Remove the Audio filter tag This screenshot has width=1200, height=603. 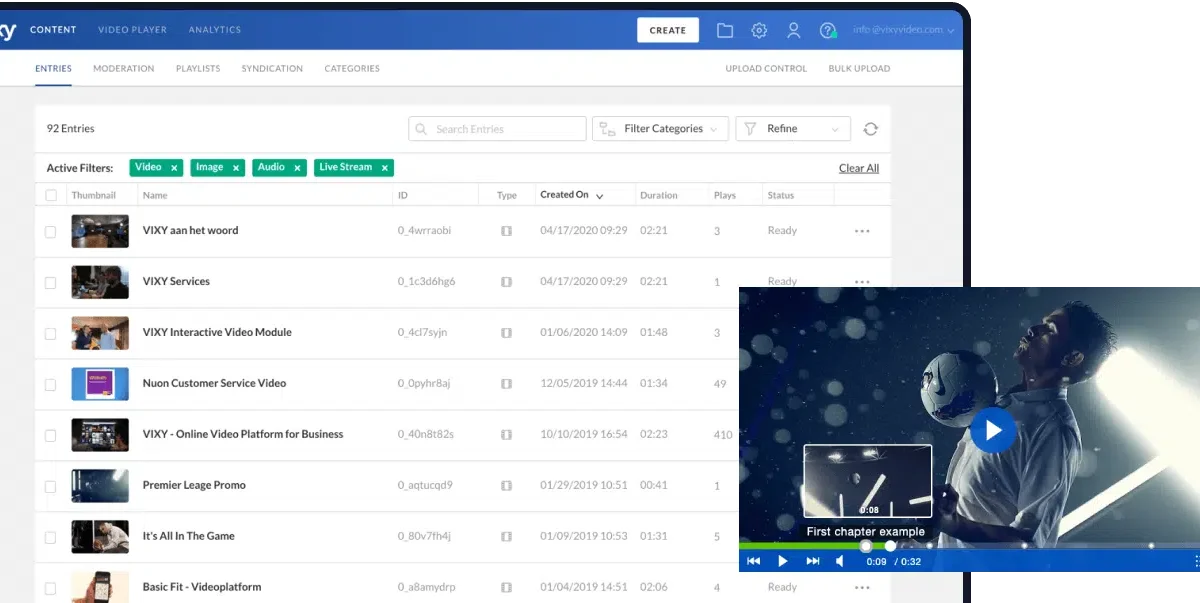(x=297, y=168)
